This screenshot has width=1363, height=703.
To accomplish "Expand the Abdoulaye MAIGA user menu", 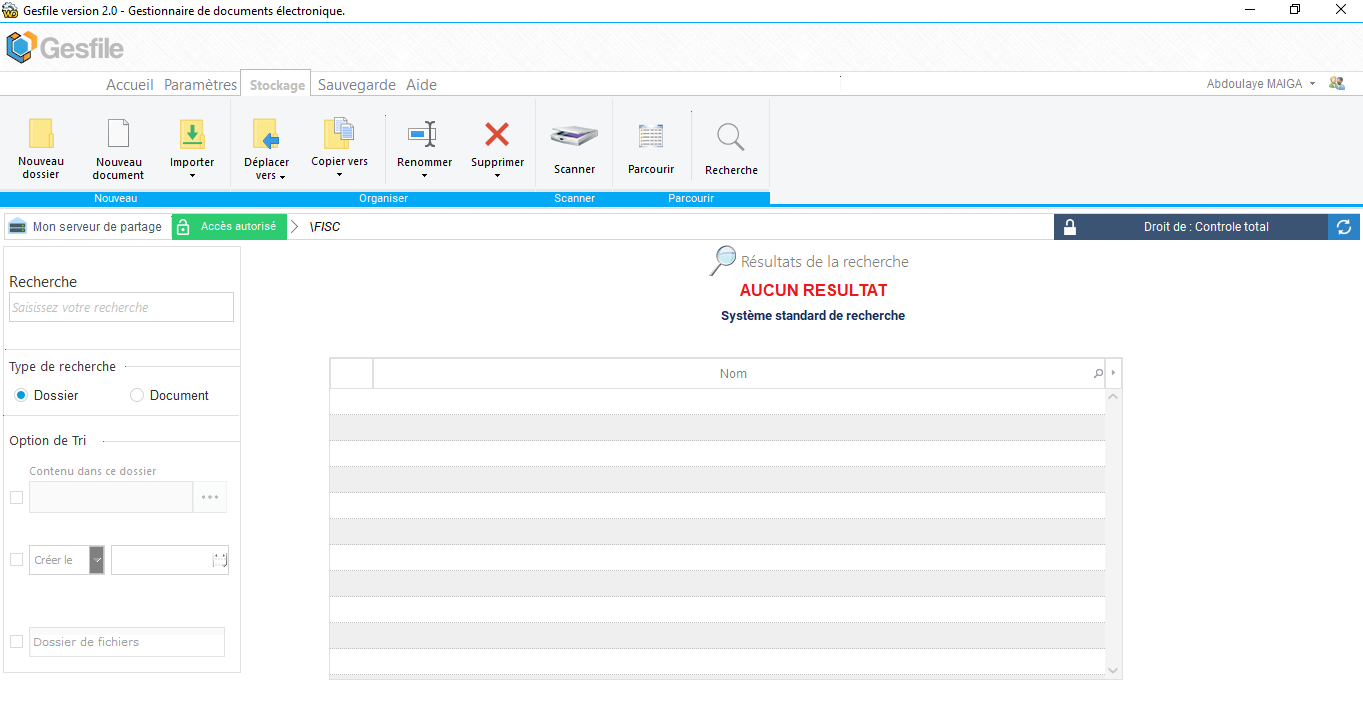I will click(x=1312, y=84).
